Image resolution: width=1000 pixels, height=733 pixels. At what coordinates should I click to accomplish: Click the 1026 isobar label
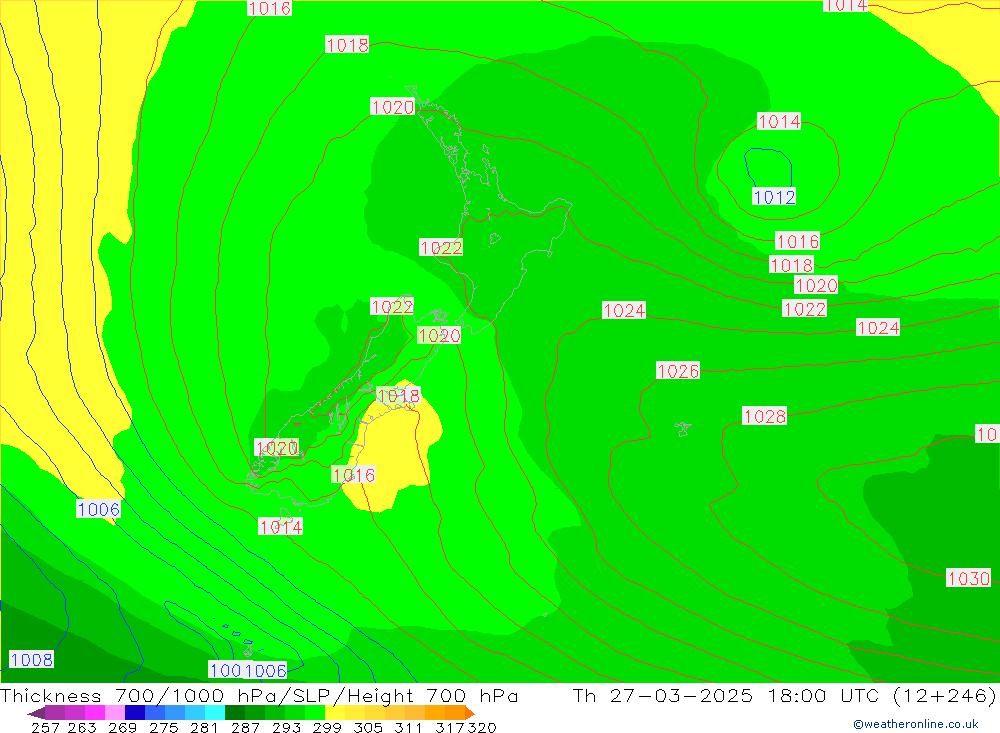[678, 371]
